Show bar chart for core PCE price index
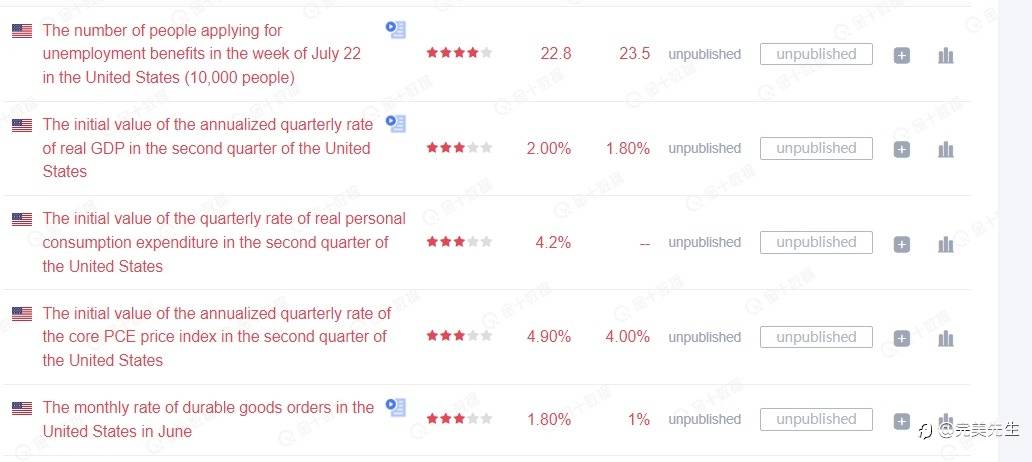This screenshot has width=1032, height=462. click(945, 338)
